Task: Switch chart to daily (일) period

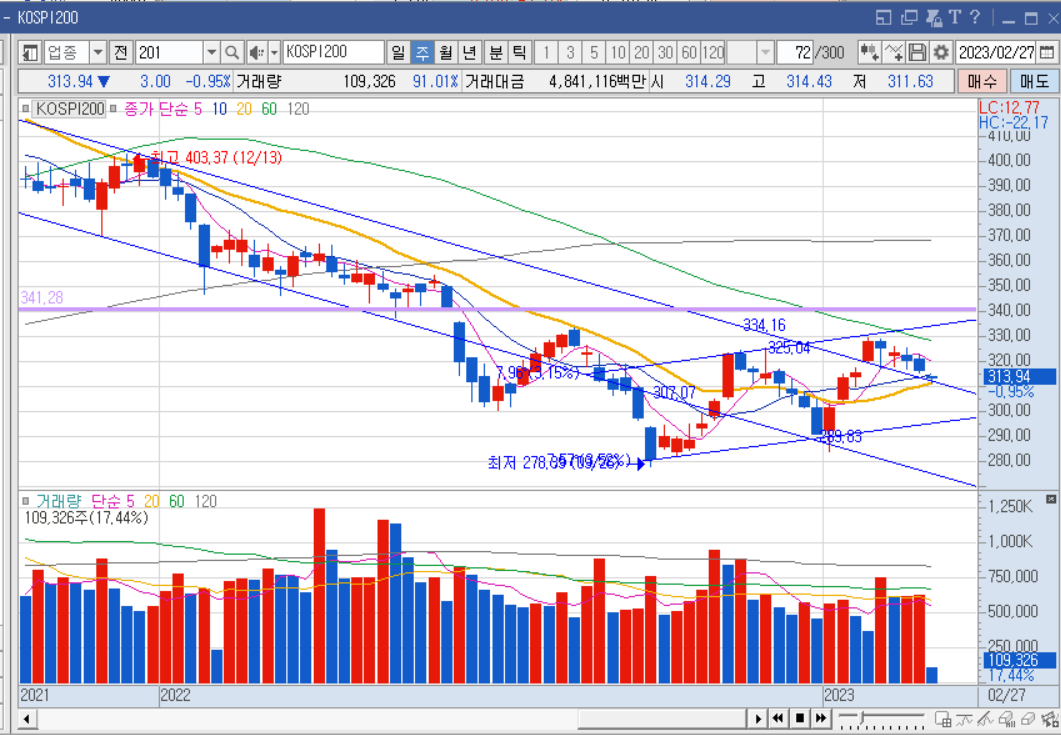Action: [x=398, y=52]
